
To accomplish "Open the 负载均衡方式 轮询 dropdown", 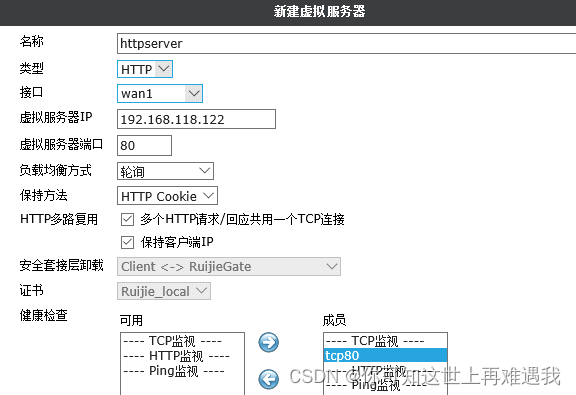I will coord(165,171).
